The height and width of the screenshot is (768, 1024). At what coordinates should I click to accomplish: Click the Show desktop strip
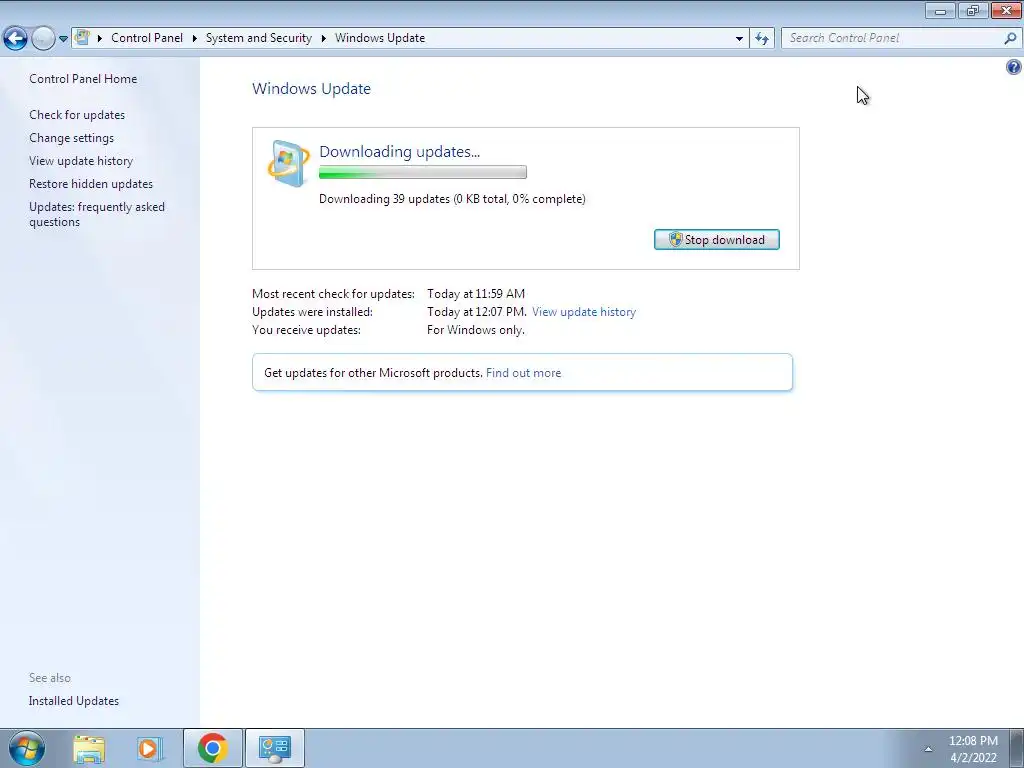point(1017,748)
